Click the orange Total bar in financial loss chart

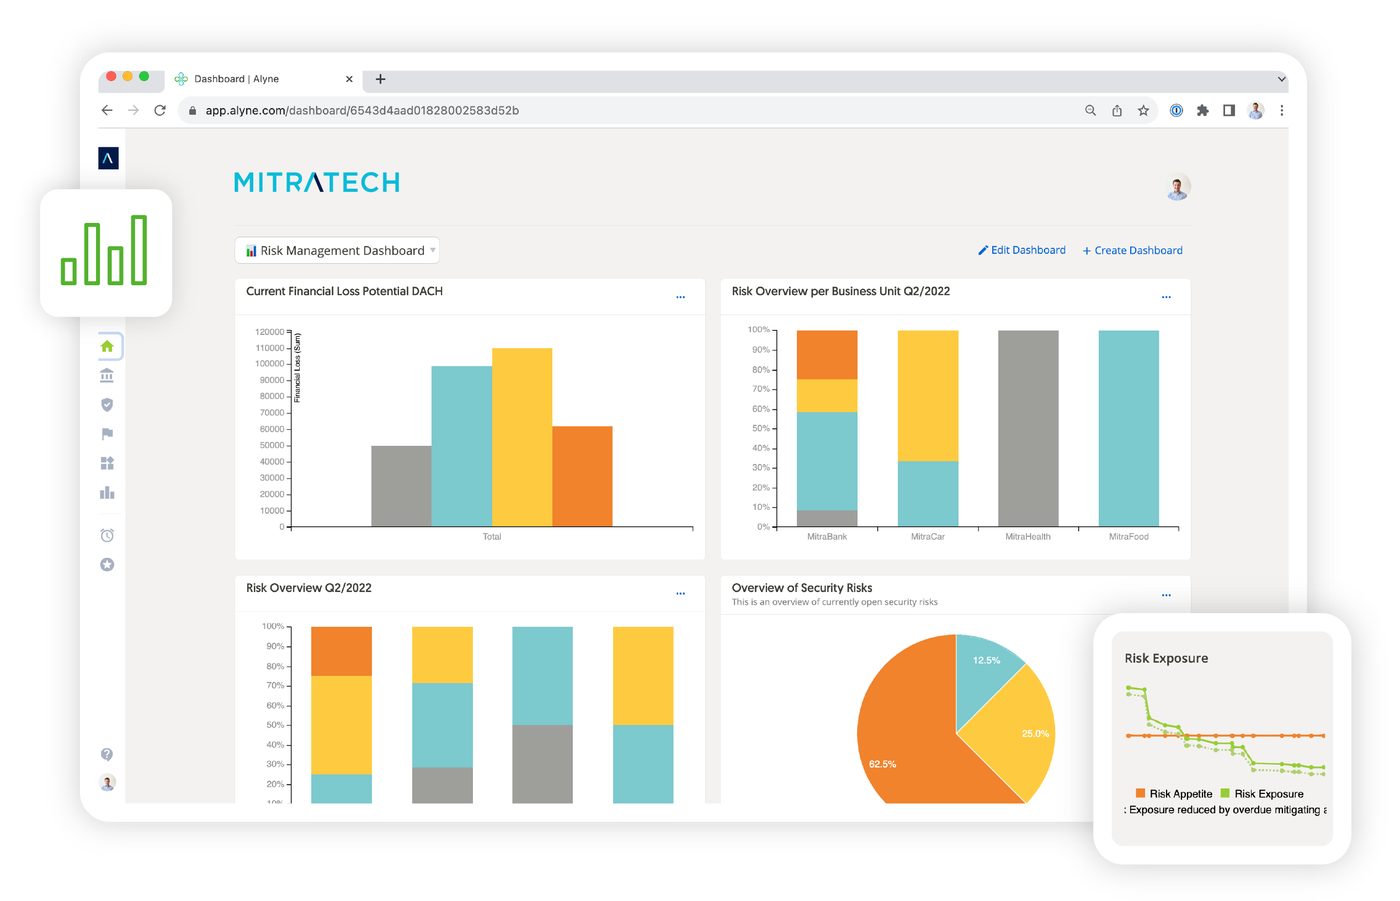[582, 476]
